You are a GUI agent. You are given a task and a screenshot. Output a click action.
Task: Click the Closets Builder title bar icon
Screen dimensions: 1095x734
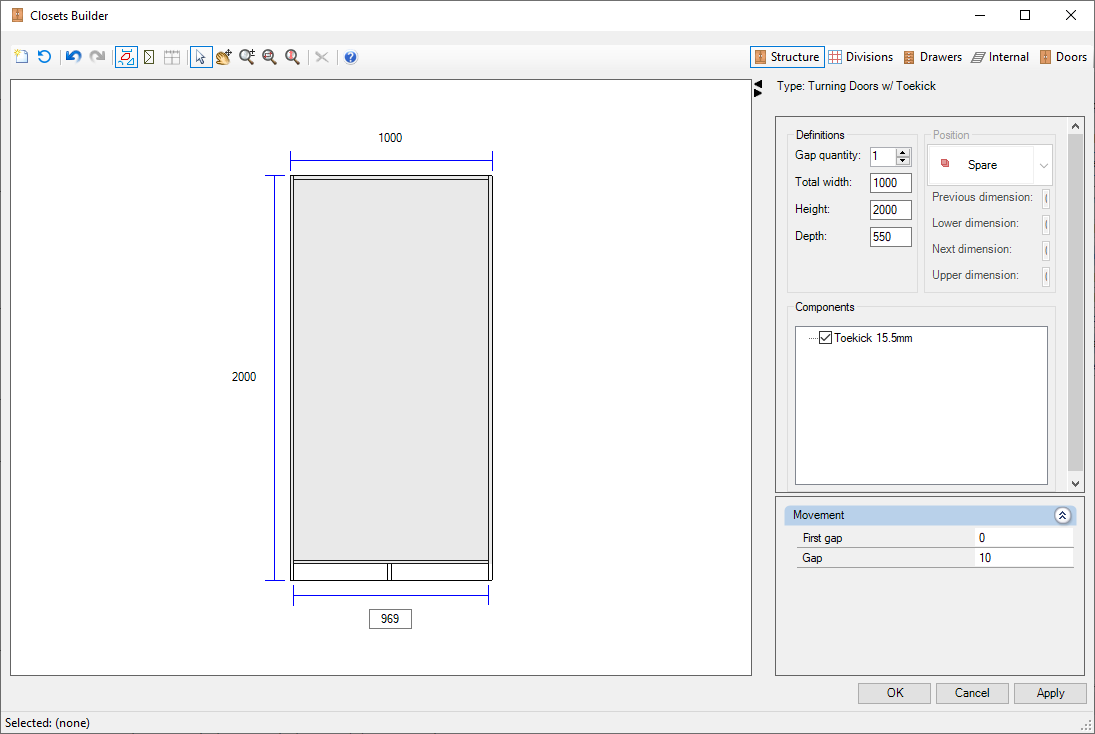17,15
